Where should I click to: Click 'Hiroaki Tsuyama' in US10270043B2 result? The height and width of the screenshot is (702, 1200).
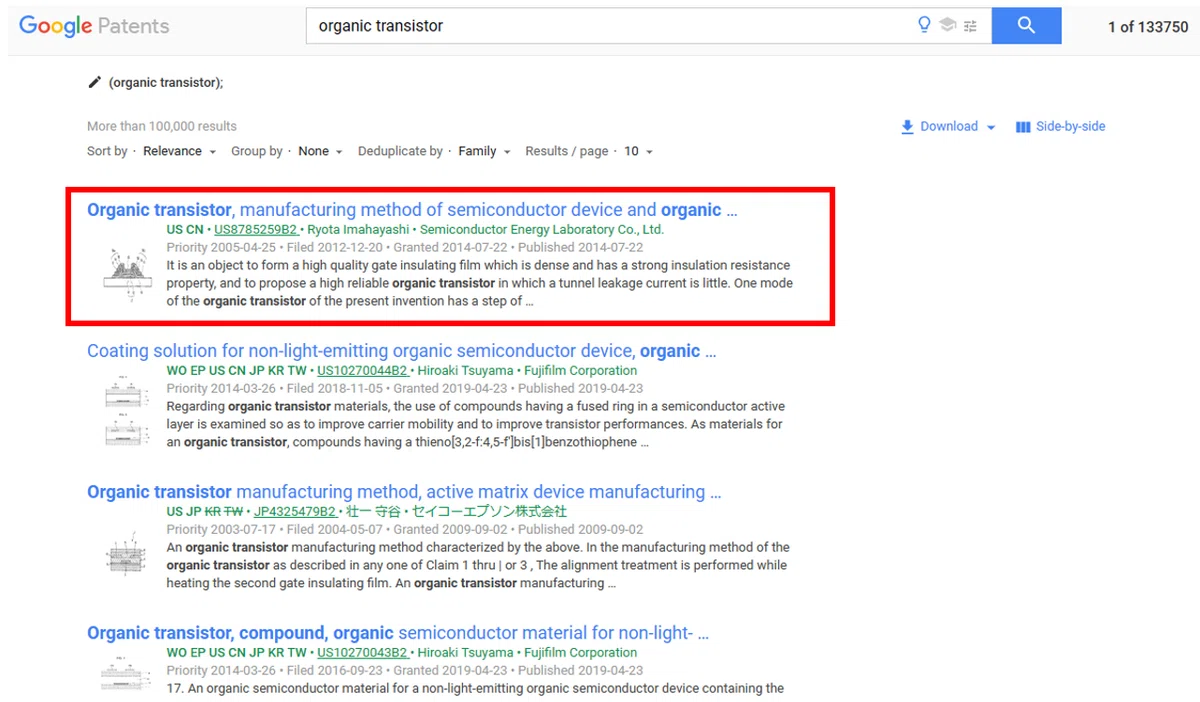pyautogui.click(x=467, y=653)
